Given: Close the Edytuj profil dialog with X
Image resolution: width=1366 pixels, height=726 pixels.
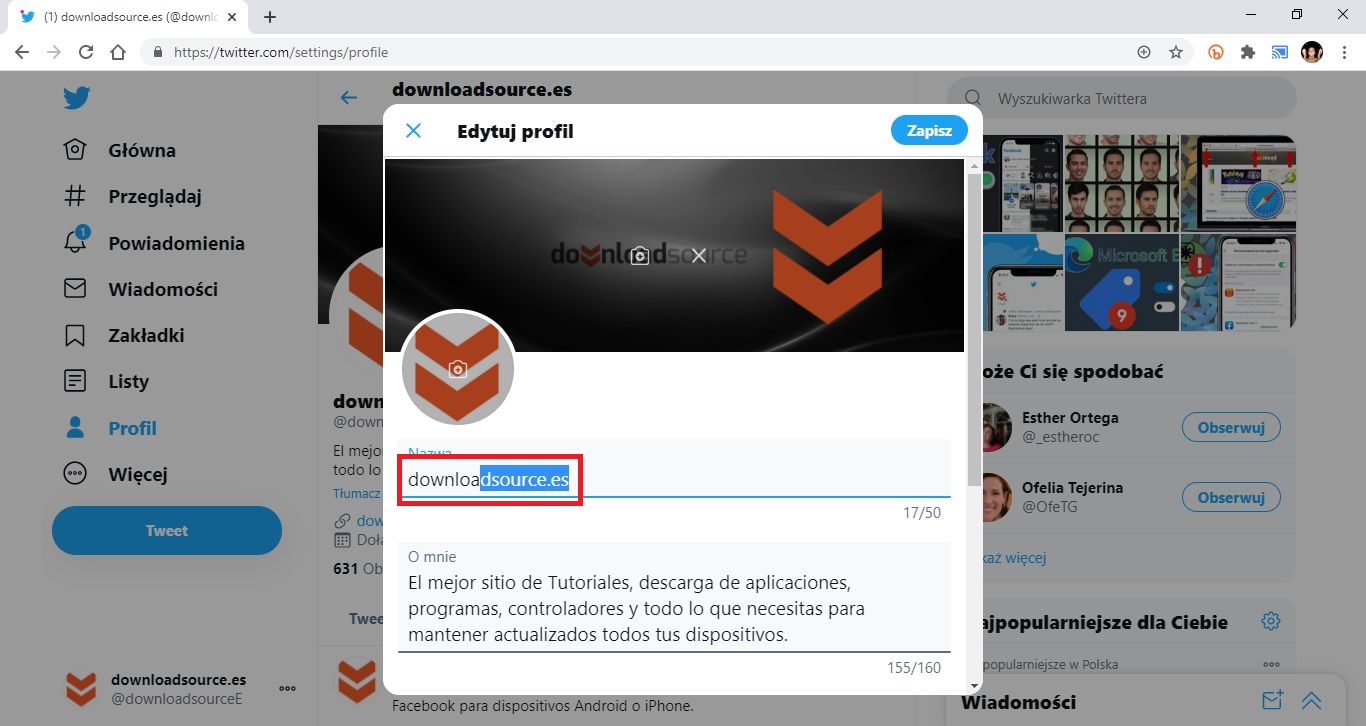Looking at the screenshot, I should (x=413, y=131).
